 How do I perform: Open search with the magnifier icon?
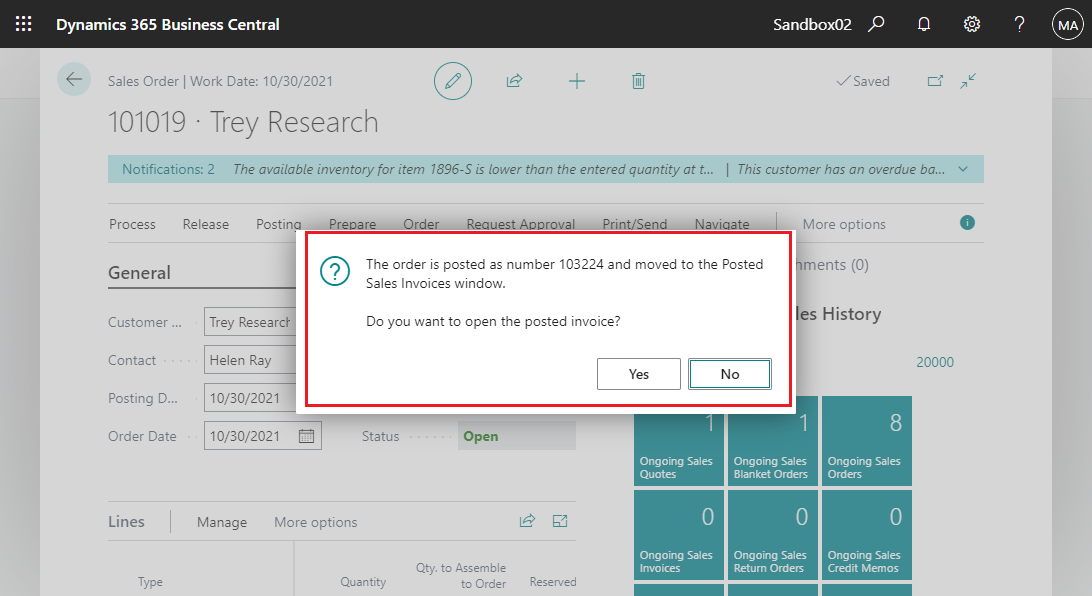pos(876,23)
